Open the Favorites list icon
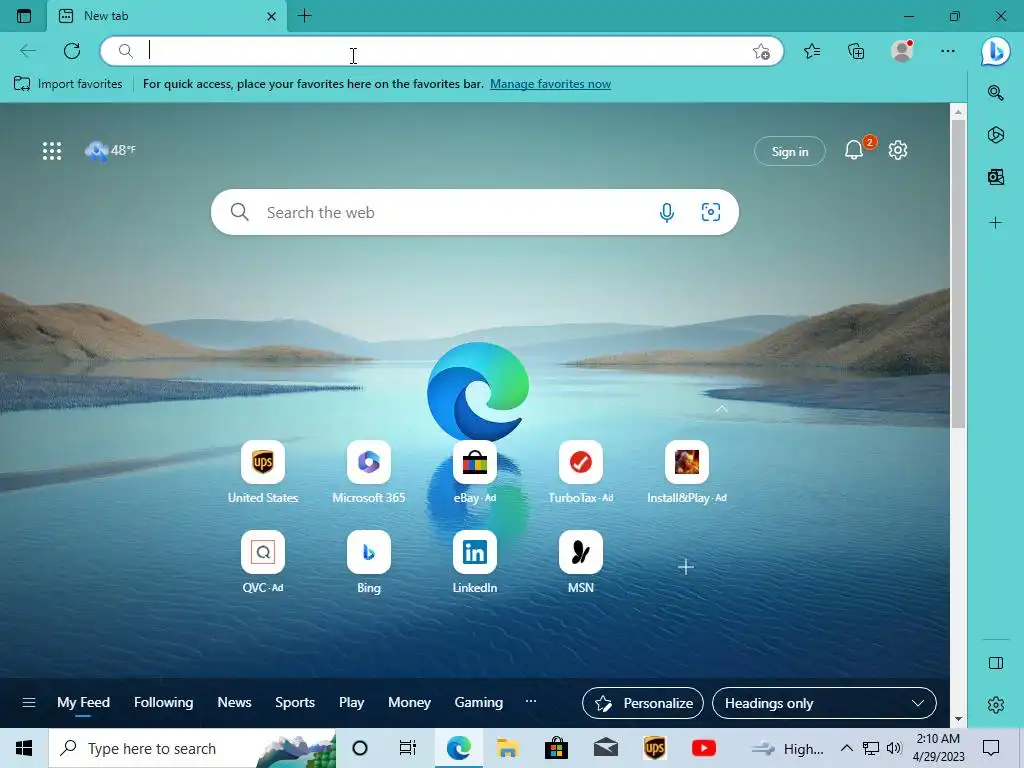Viewport: 1024px width, 768px height. click(812, 51)
